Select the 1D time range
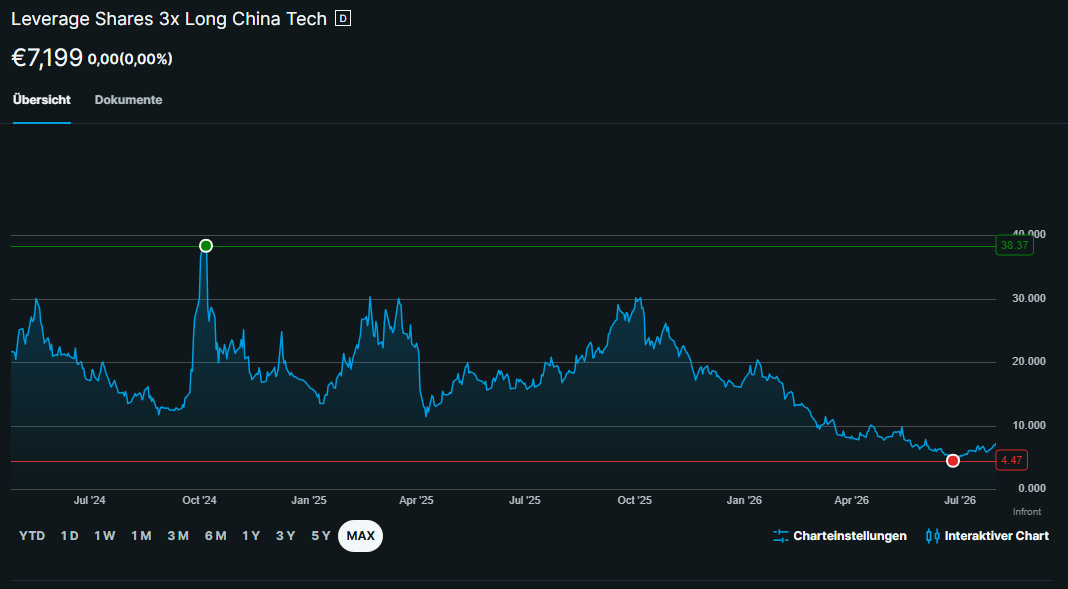The width and height of the screenshot is (1068, 589). (x=69, y=536)
